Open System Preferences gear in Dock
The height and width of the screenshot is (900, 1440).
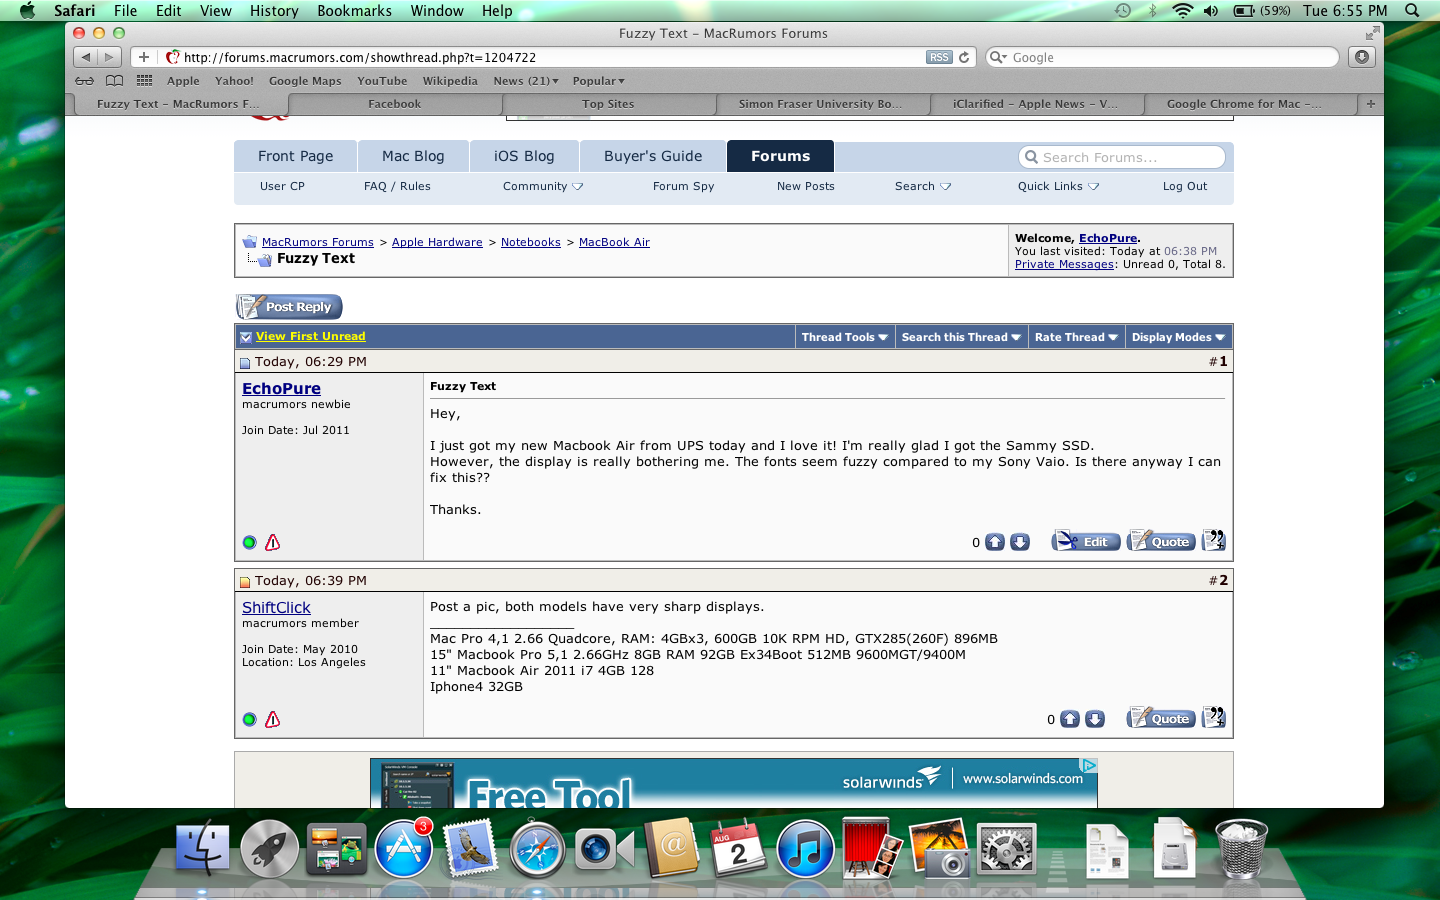(1006, 851)
